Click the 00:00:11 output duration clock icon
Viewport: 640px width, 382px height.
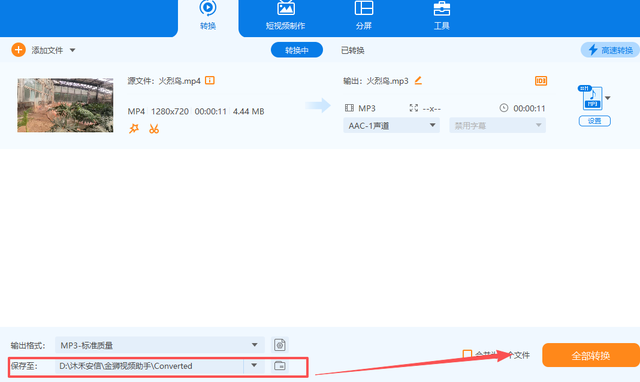pyautogui.click(x=504, y=108)
